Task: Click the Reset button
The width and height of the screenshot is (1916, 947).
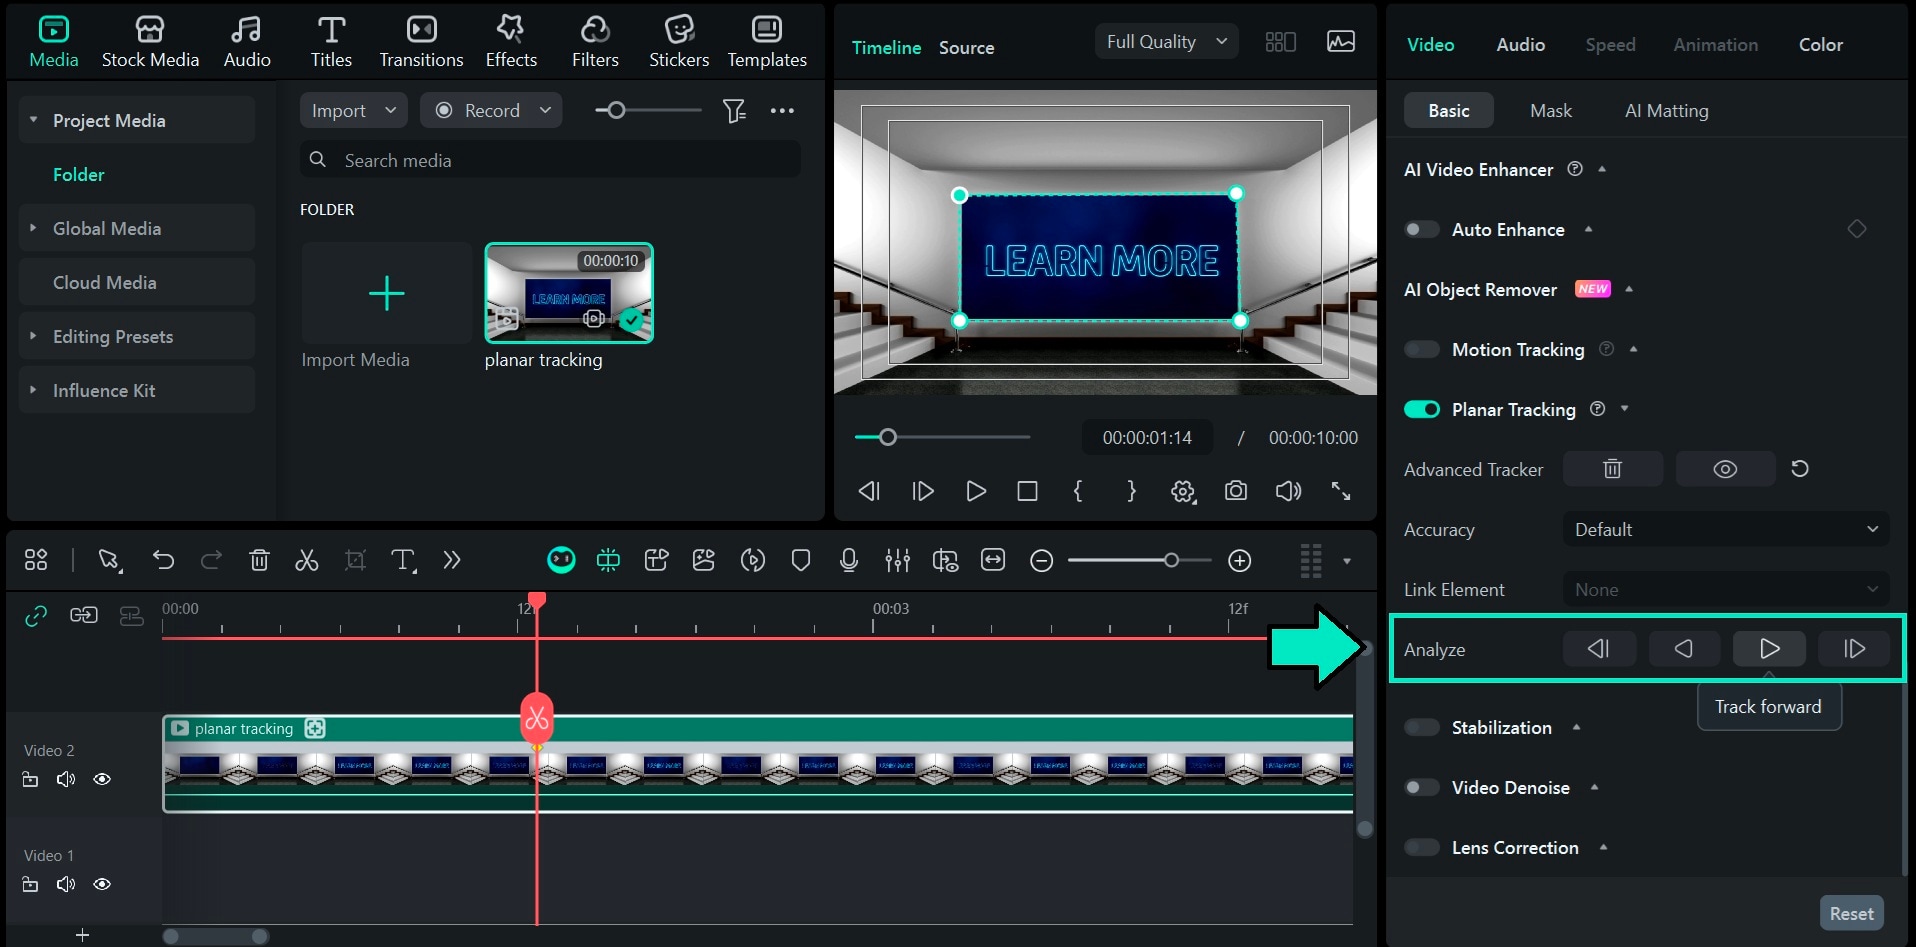Action: (x=1851, y=914)
